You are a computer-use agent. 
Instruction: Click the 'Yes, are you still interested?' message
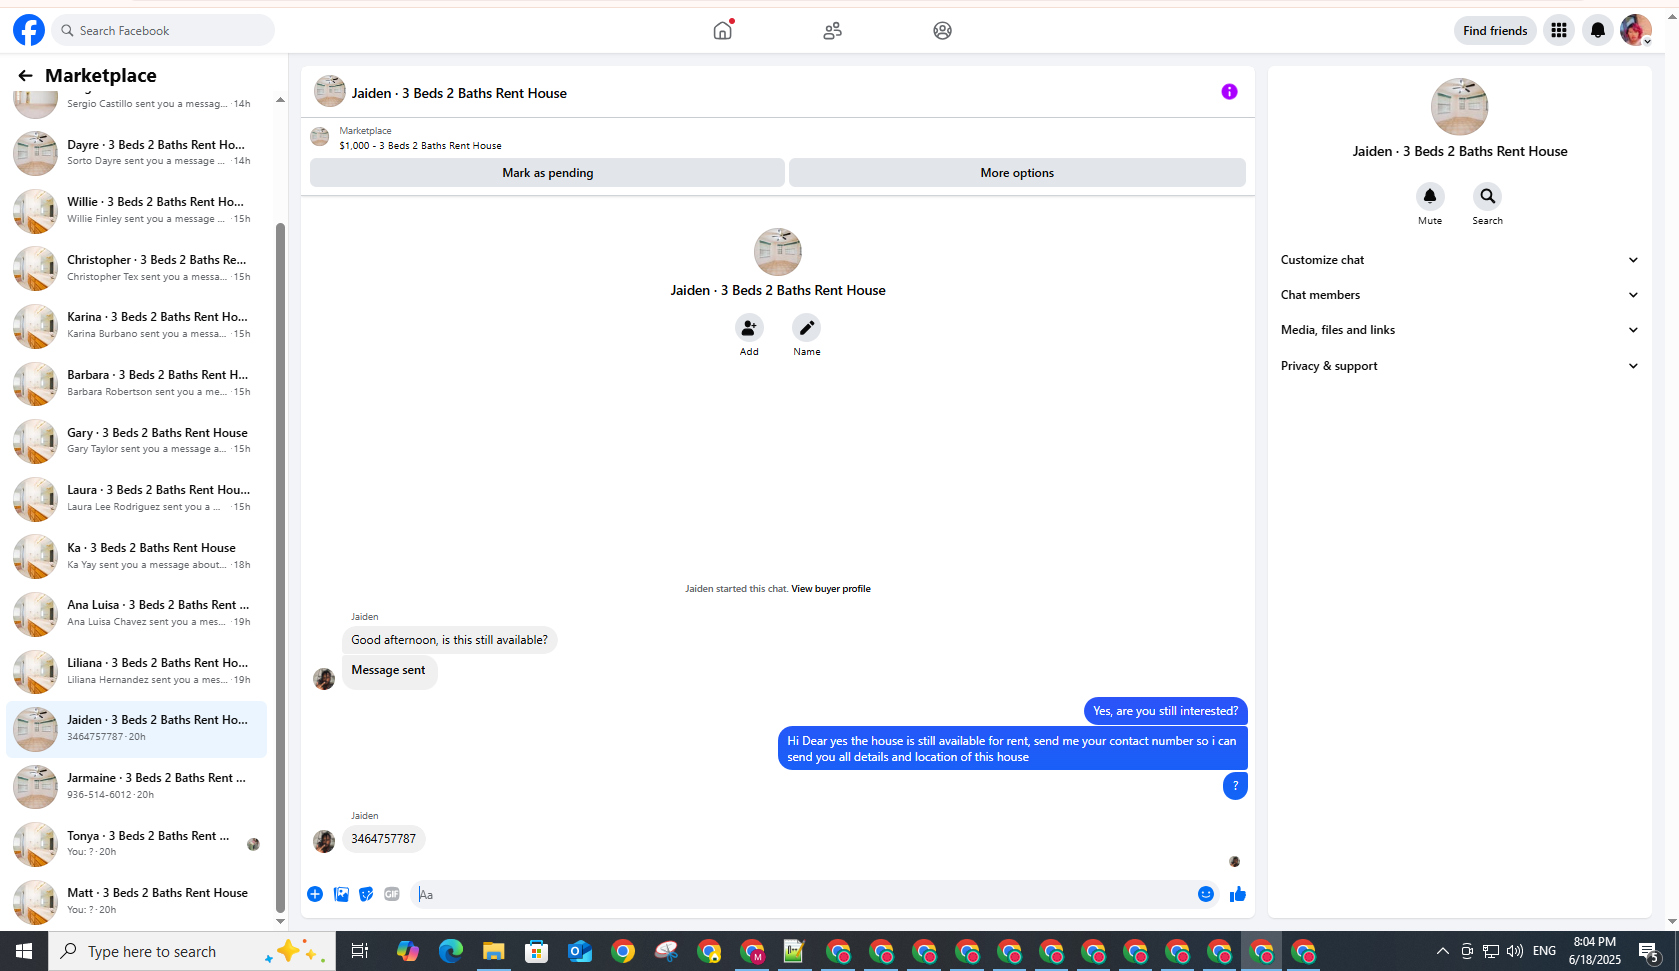coord(1165,711)
